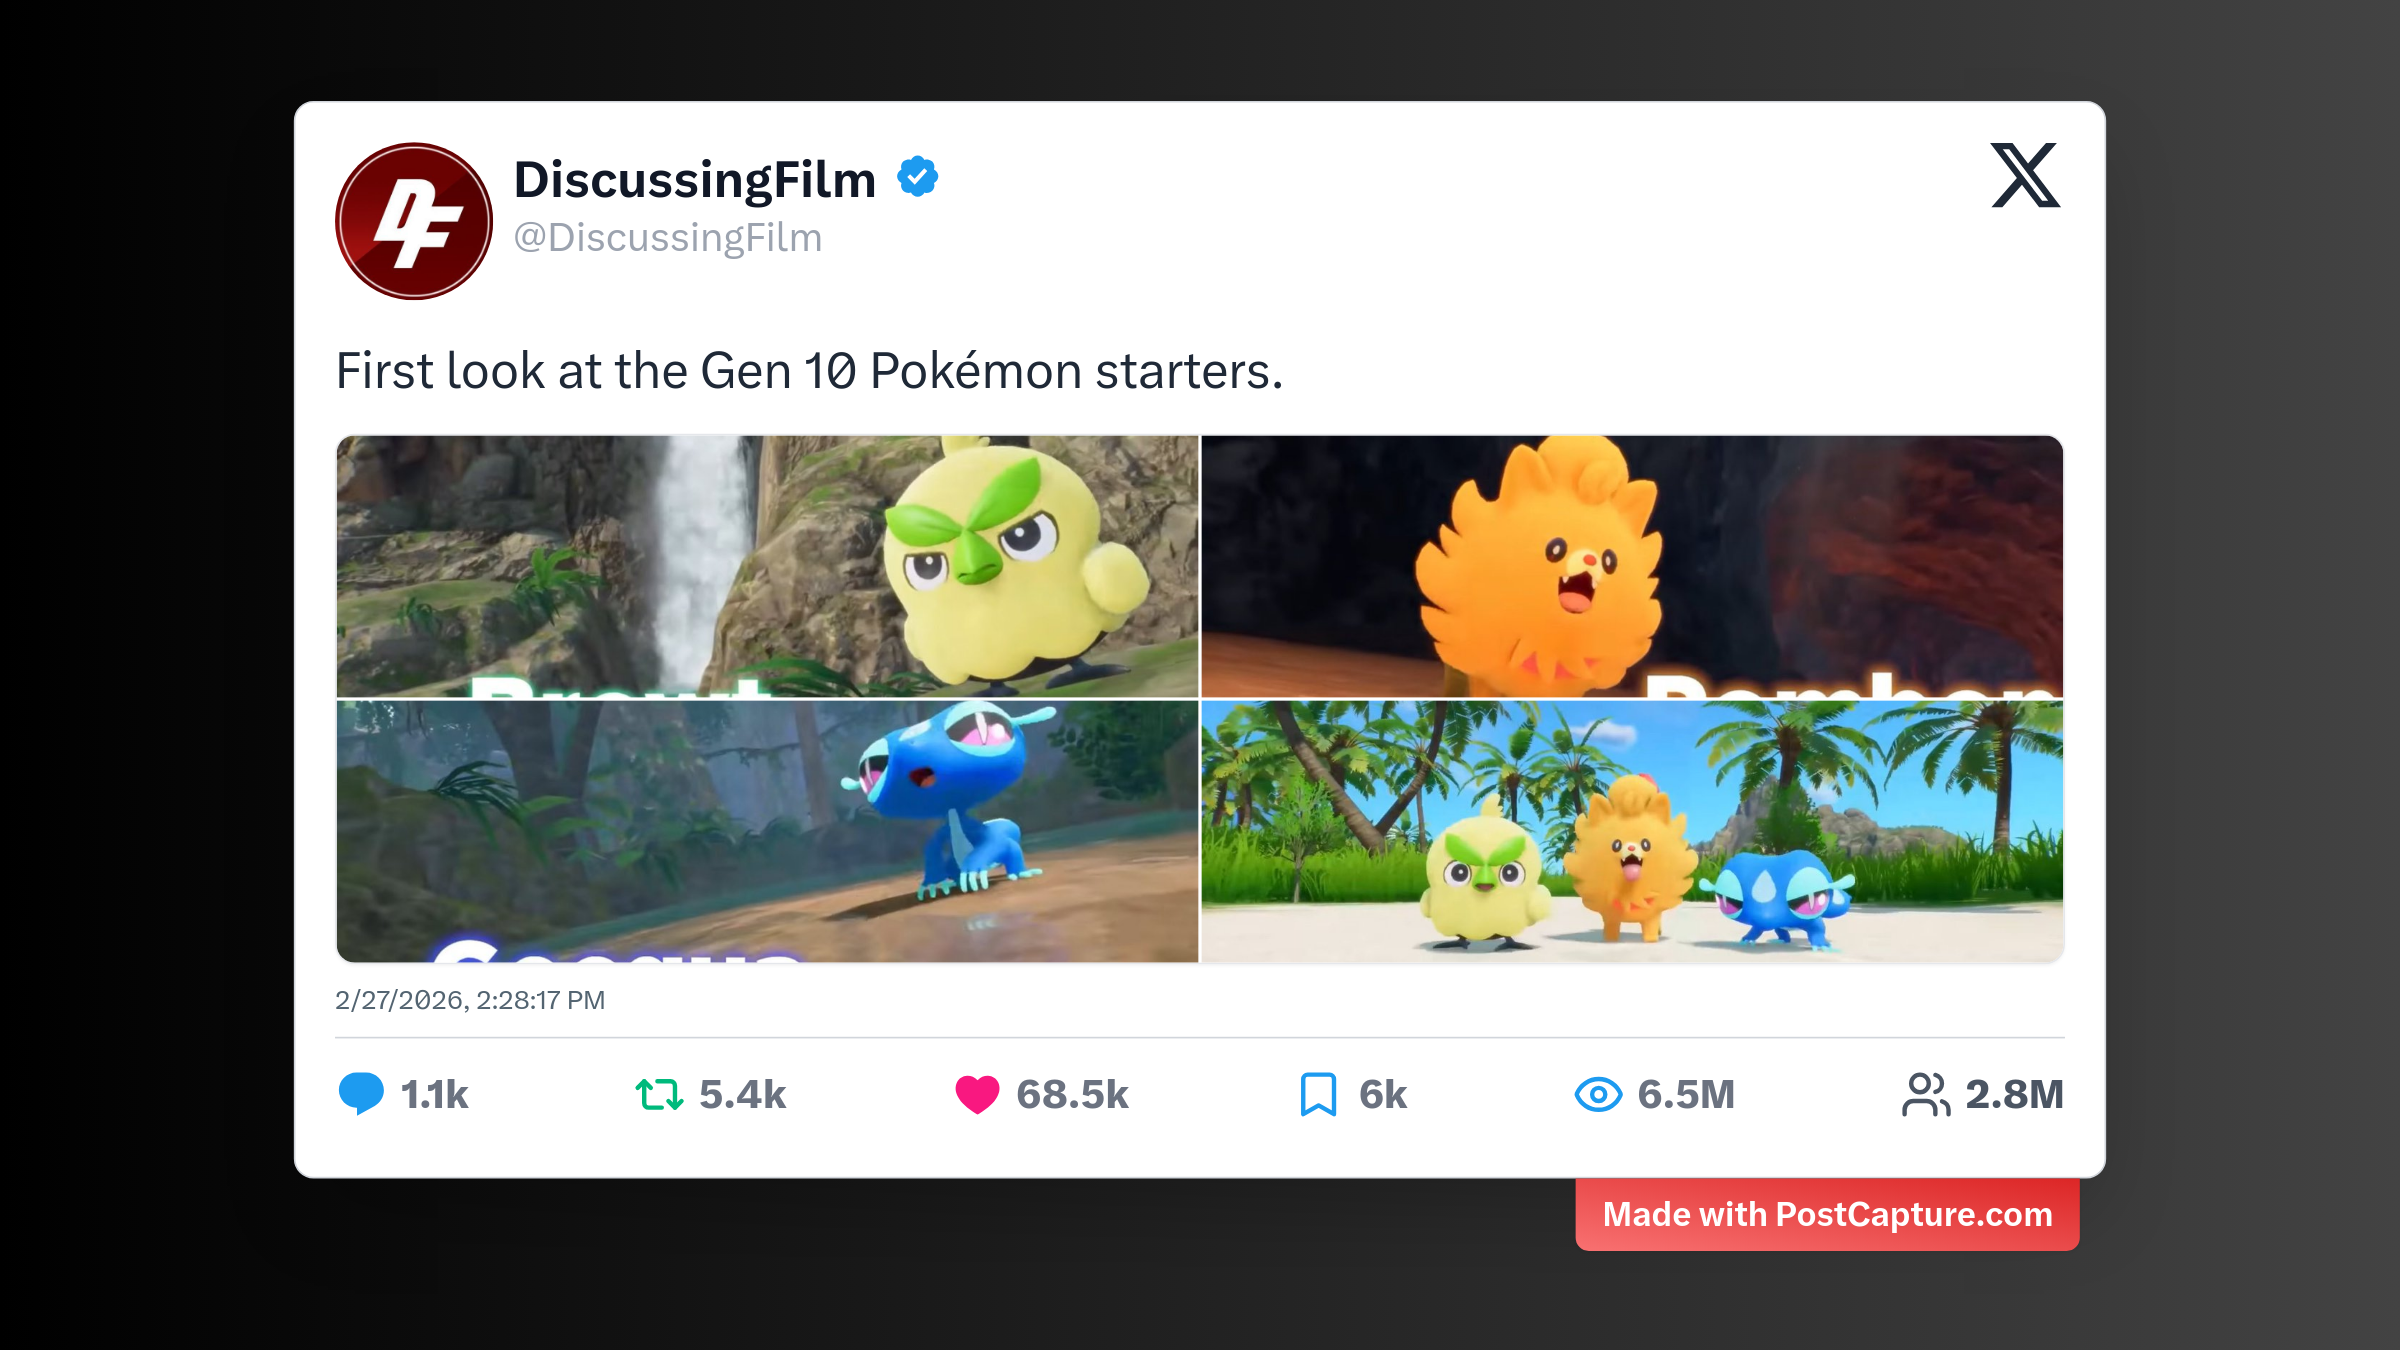Image resolution: width=2400 pixels, height=1350 pixels.
Task: Click the 5.4k retweets count
Action: [x=742, y=1094]
